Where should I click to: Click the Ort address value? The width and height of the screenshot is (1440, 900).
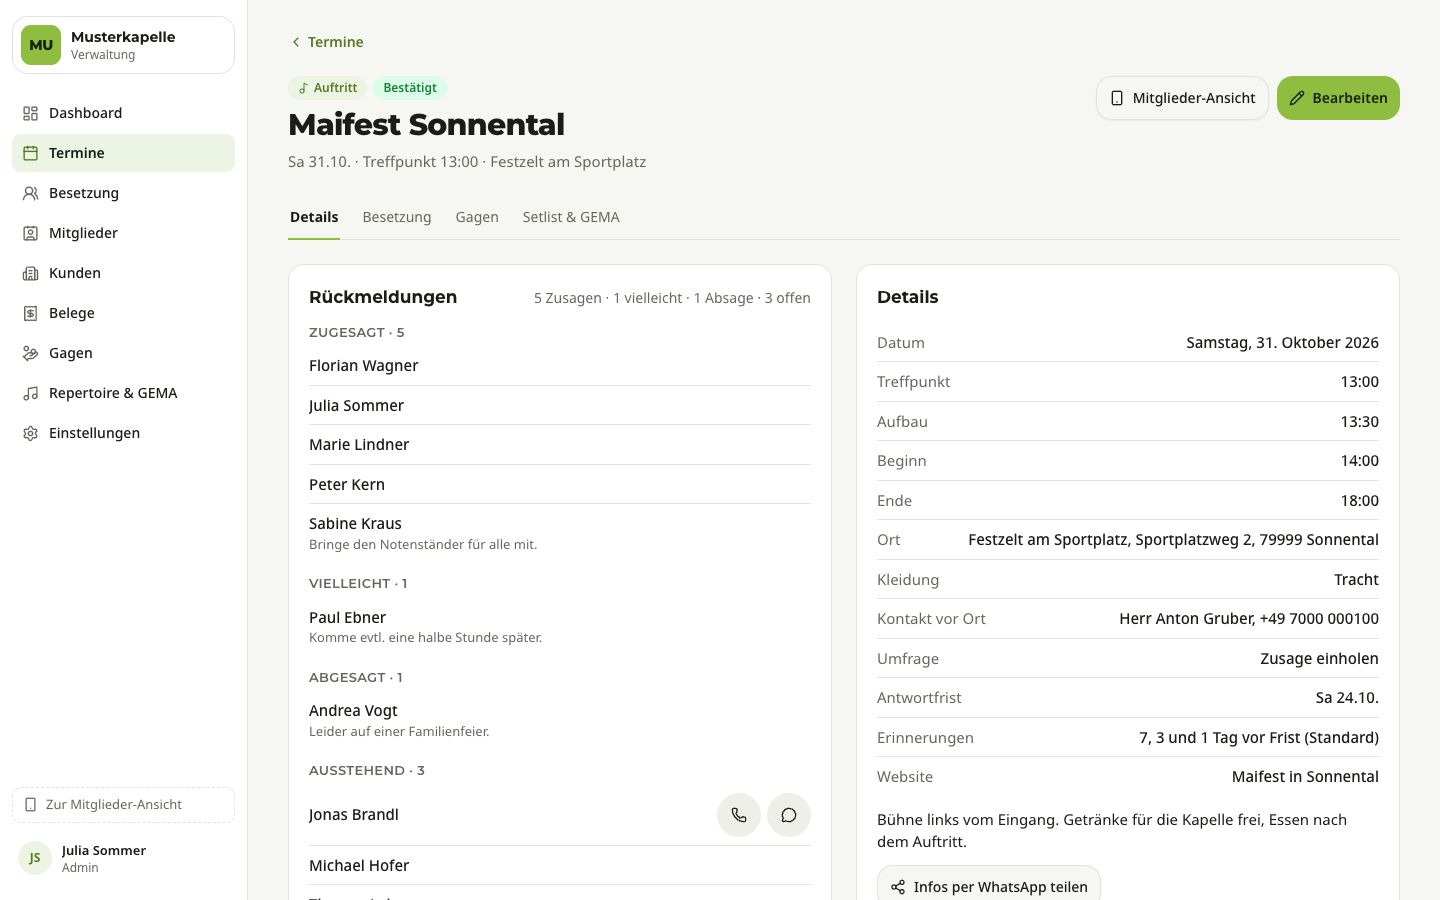tap(1173, 540)
